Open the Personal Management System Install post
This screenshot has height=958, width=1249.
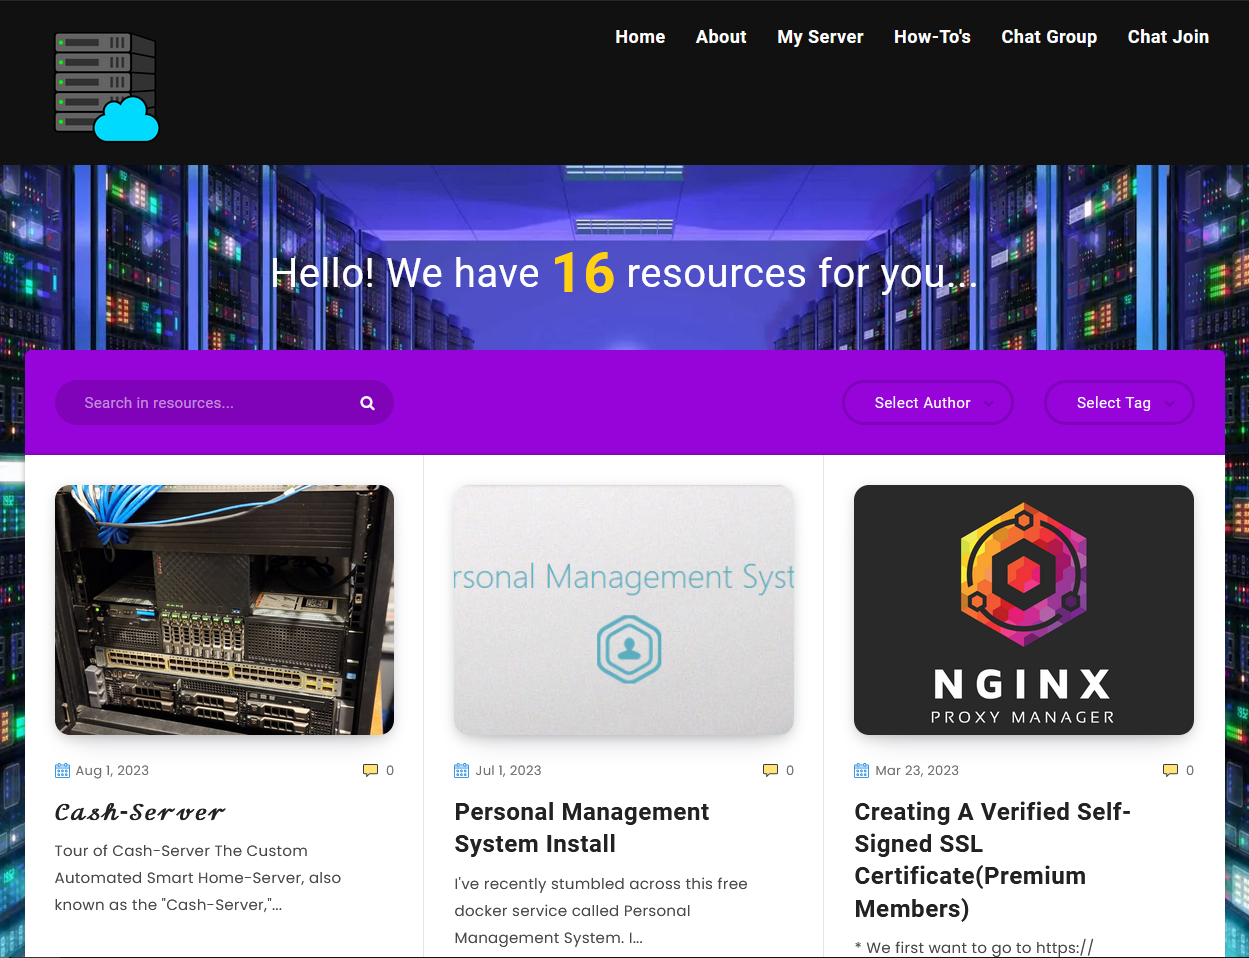tap(582, 827)
